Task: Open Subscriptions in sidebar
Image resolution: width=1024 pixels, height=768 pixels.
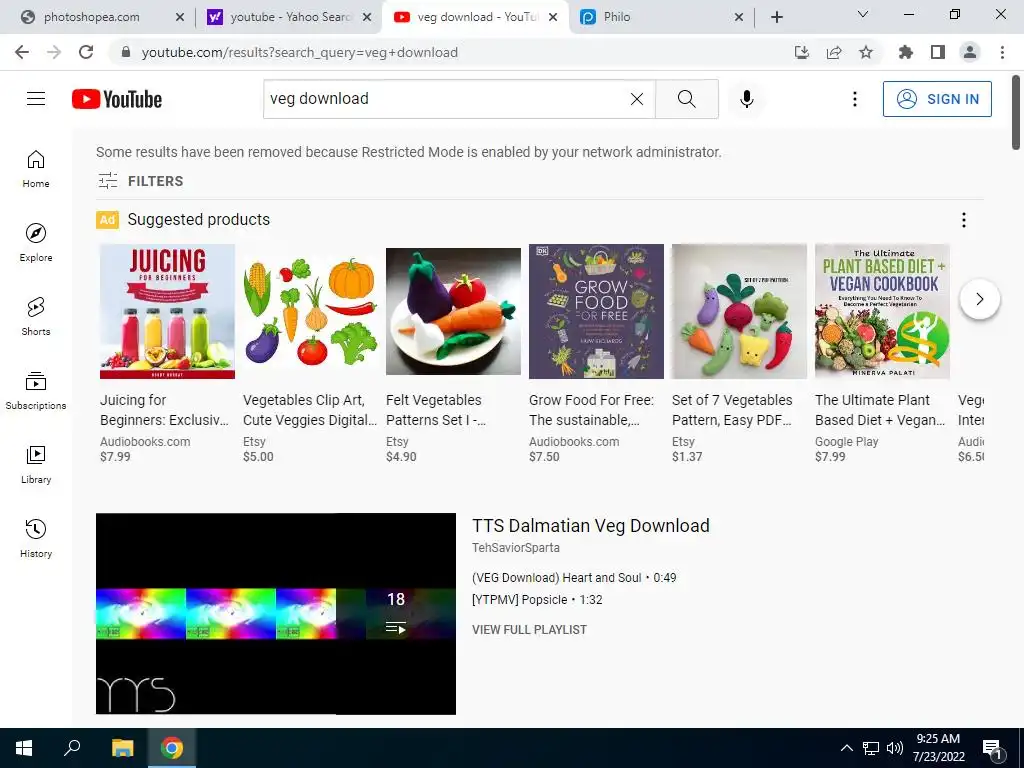Action: coord(36,391)
